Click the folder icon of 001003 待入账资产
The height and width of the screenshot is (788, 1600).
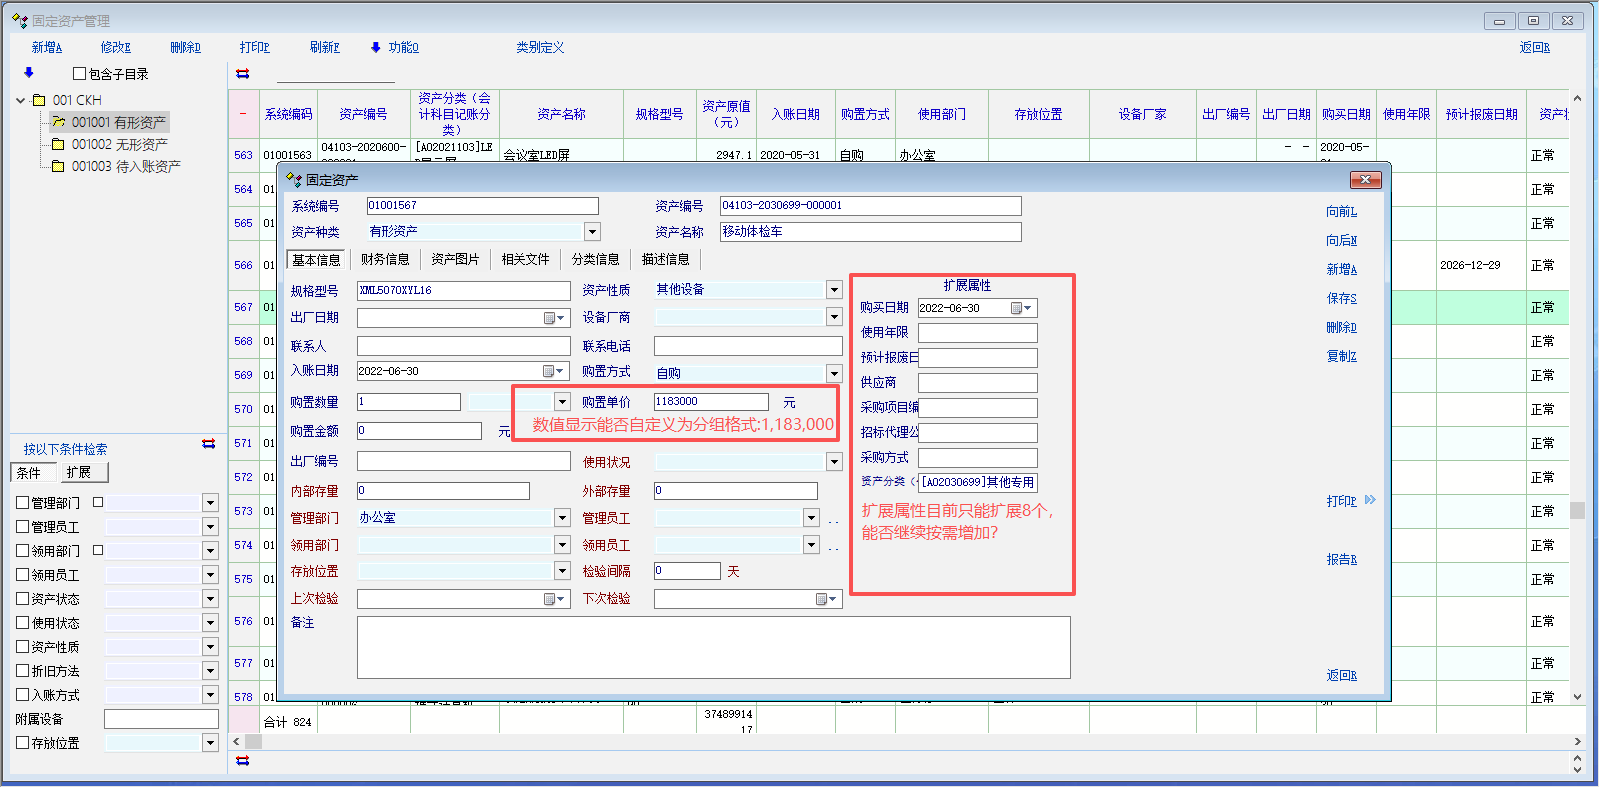click(x=58, y=166)
